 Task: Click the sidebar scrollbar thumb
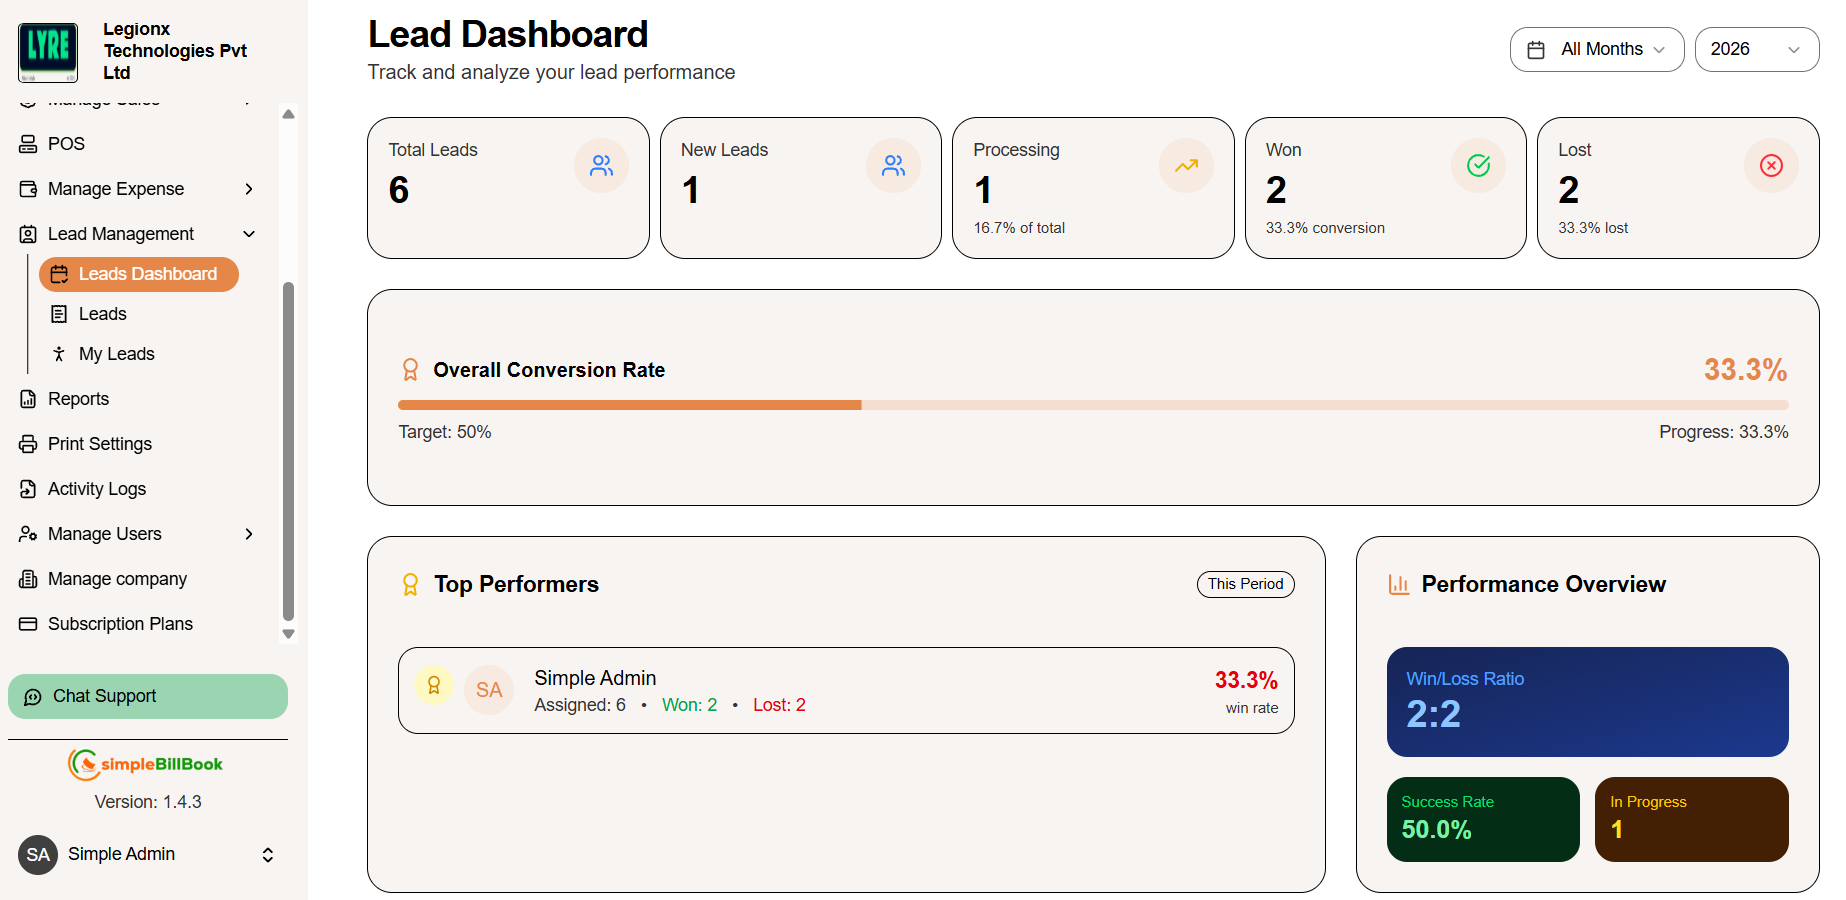coord(288,452)
